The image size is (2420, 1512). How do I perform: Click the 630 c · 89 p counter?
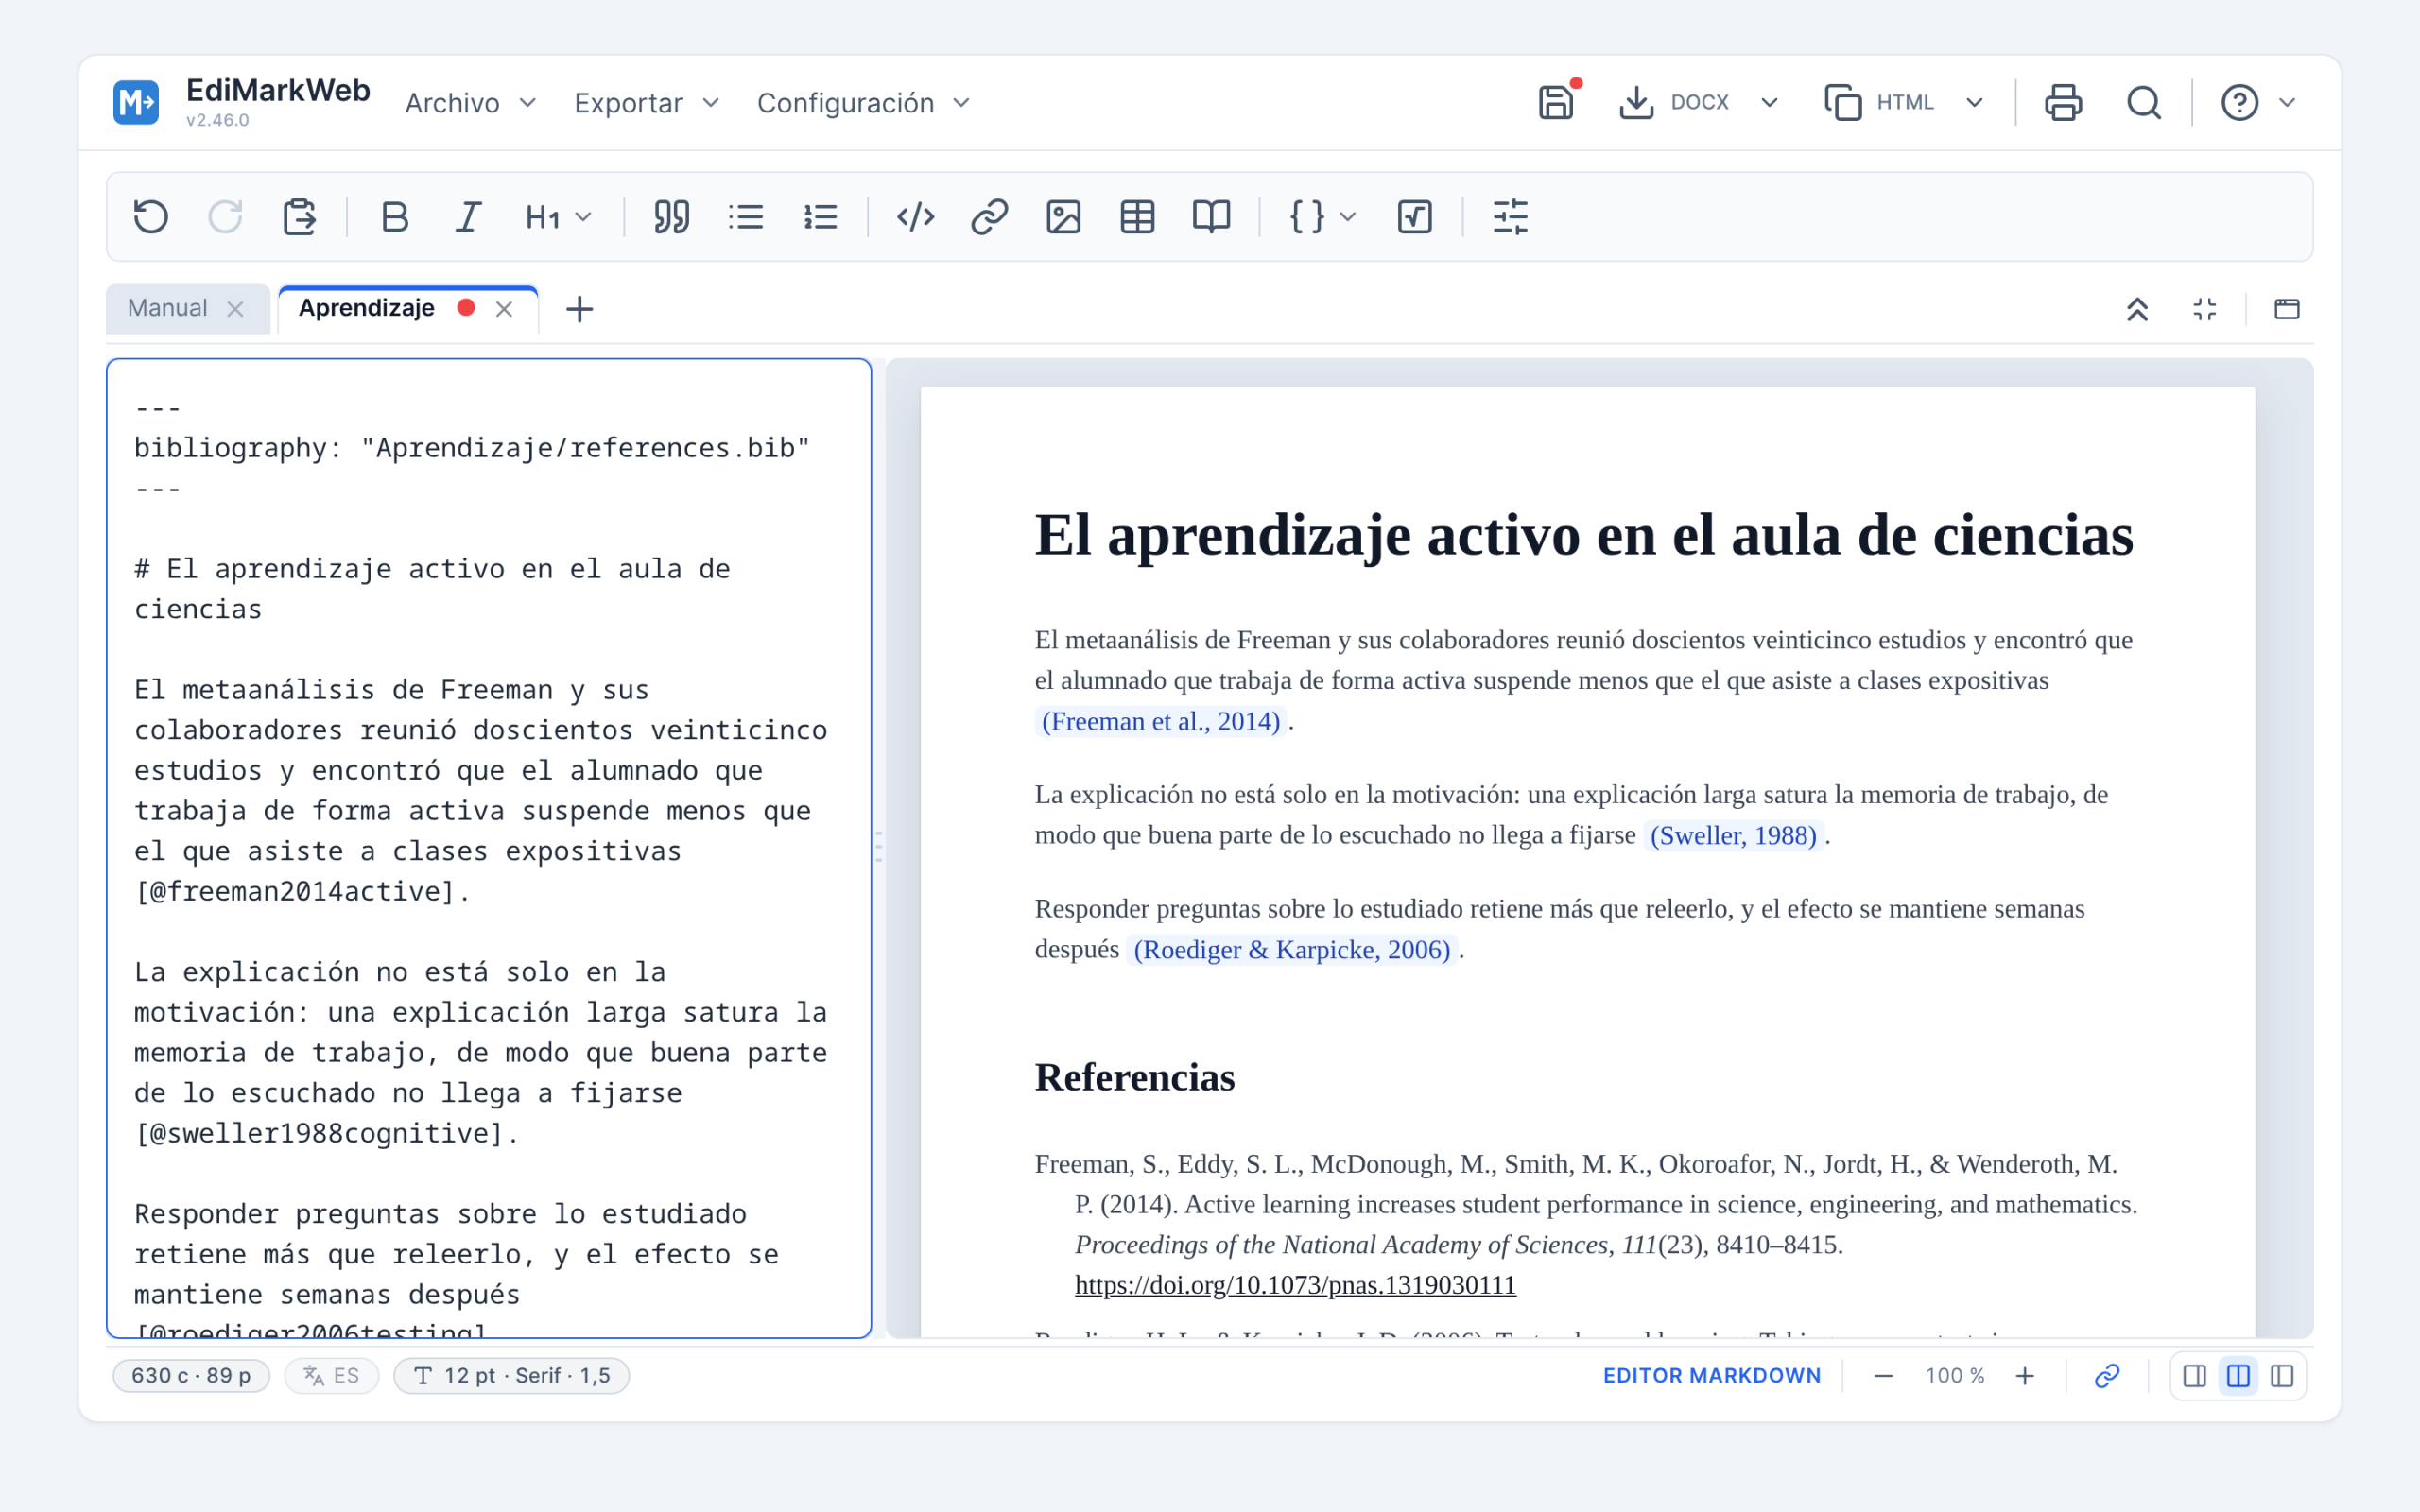point(191,1376)
